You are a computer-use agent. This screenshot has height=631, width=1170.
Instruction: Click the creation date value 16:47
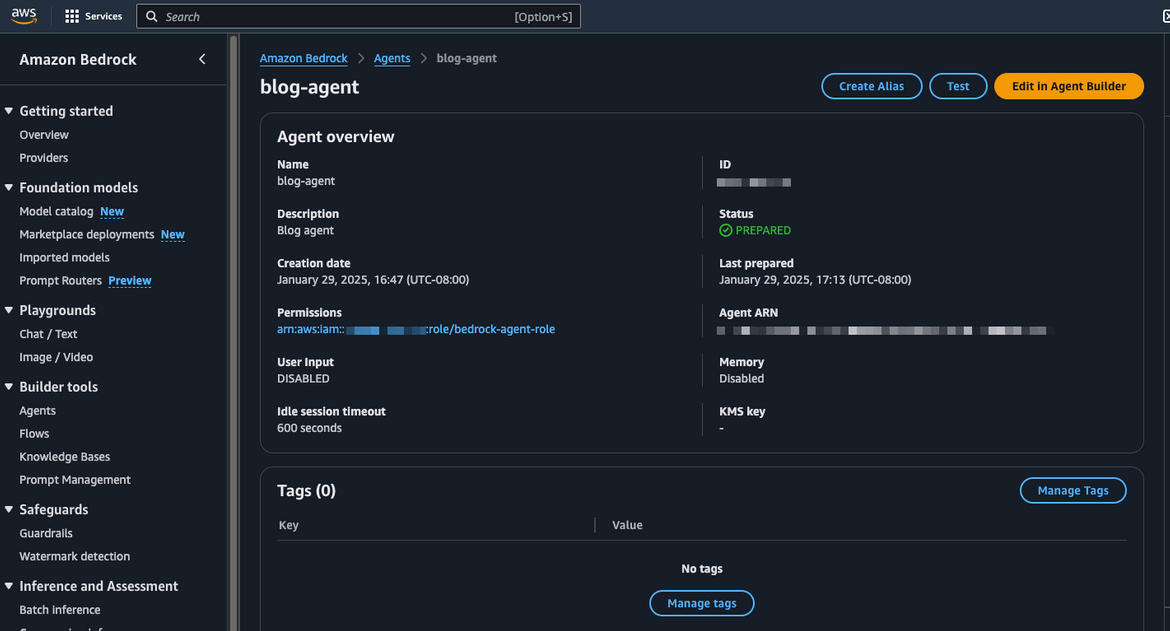373,280
